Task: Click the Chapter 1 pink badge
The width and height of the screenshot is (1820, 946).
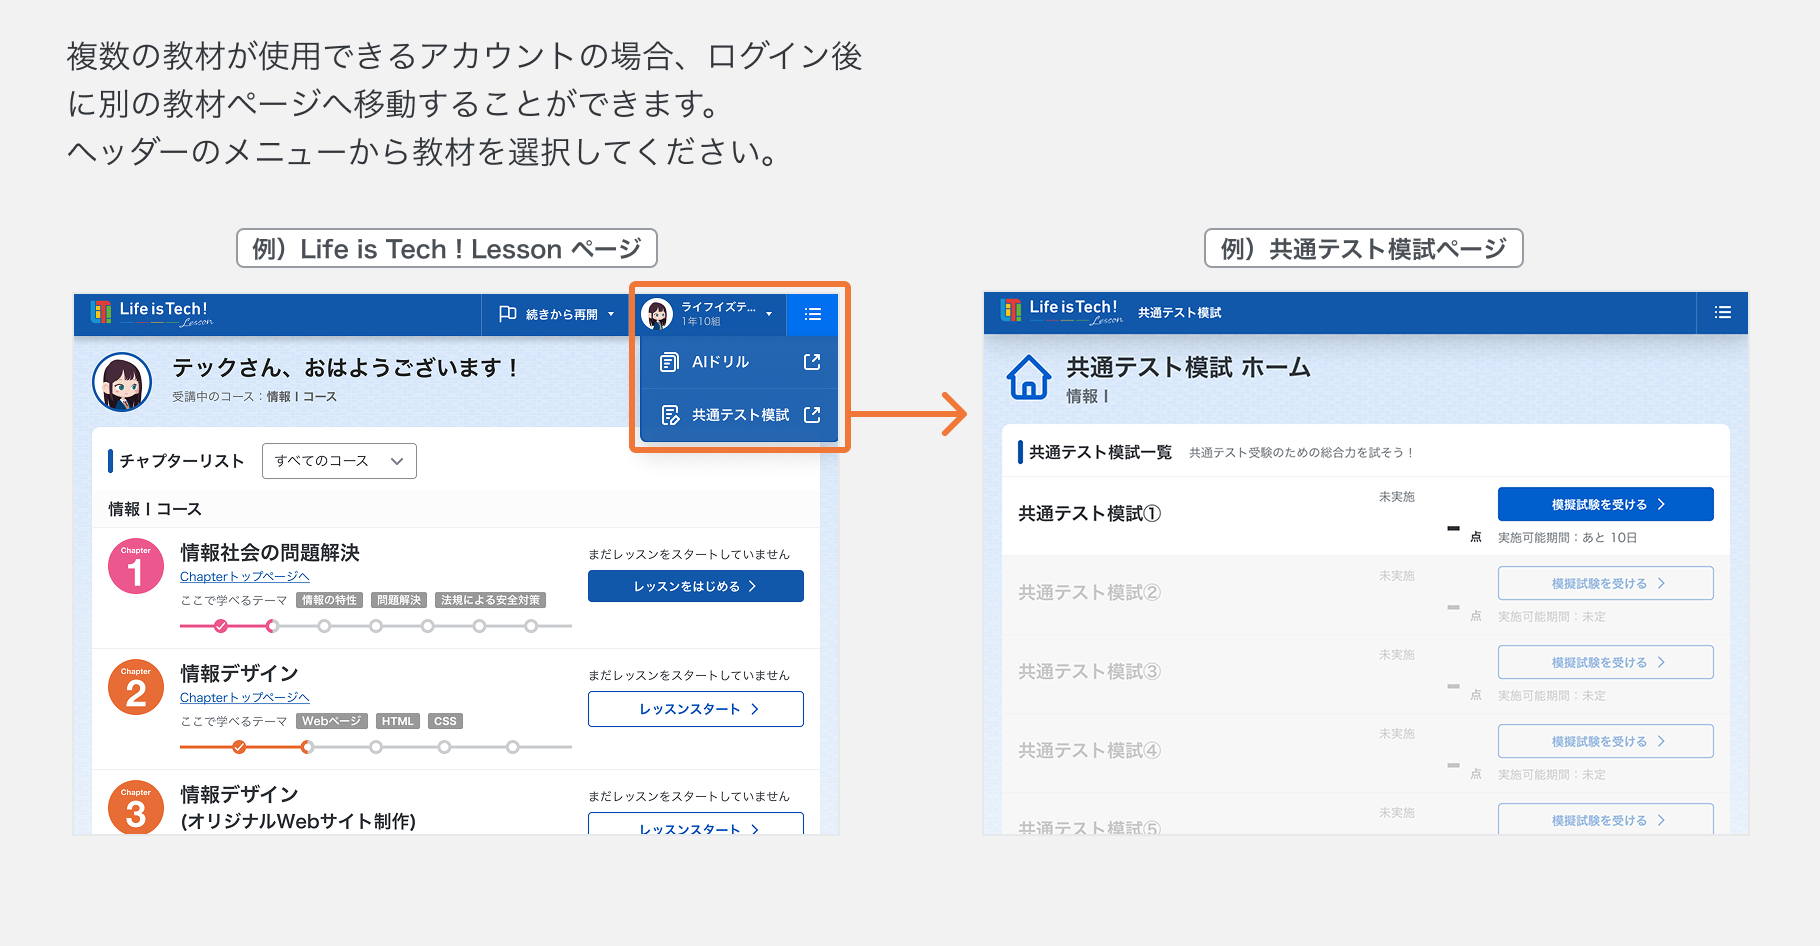Action: pos(136,566)
